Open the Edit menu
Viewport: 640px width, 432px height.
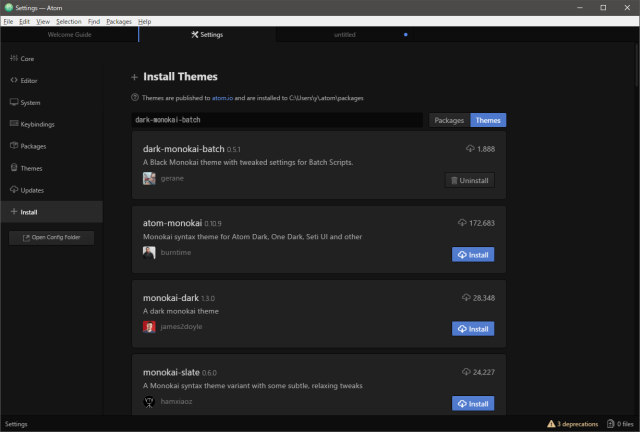click(24, 22)
